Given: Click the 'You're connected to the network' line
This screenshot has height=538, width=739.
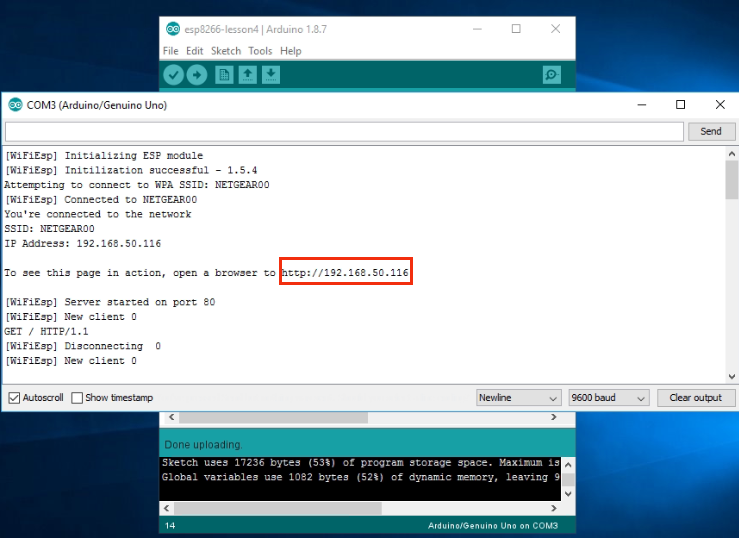Looking at the screenshot, I should coord(98,214).
